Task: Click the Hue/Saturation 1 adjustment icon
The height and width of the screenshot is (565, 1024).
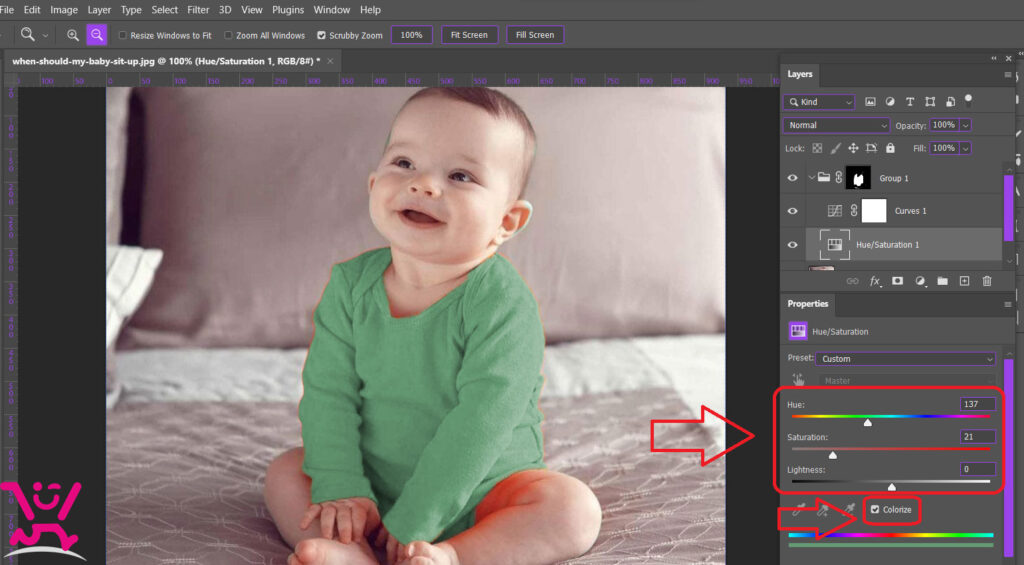Action: pos(835,244)
